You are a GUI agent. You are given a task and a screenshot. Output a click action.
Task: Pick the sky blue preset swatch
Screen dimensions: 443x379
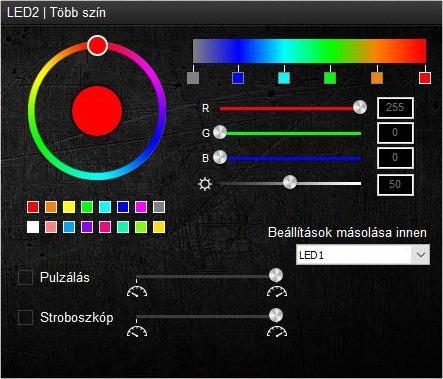point(69,227)
